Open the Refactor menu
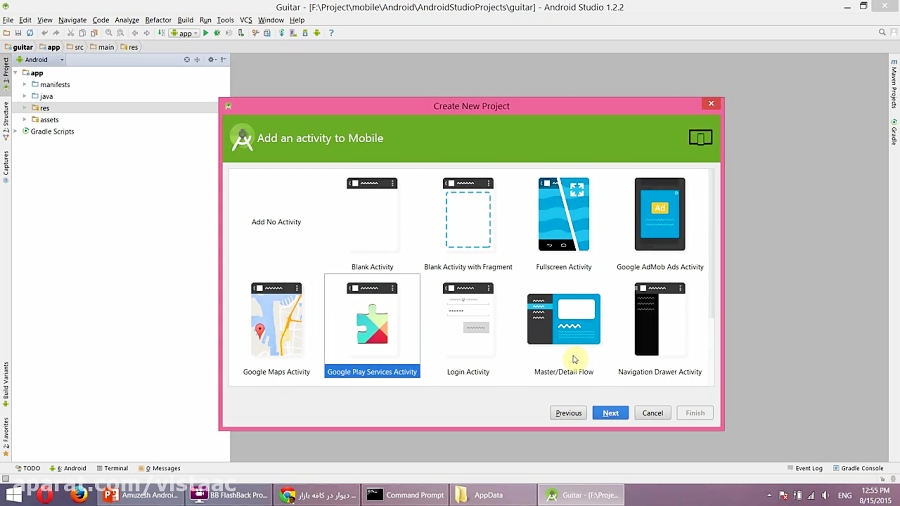This screenshot has width=900, height=506. tap(158, 20)
